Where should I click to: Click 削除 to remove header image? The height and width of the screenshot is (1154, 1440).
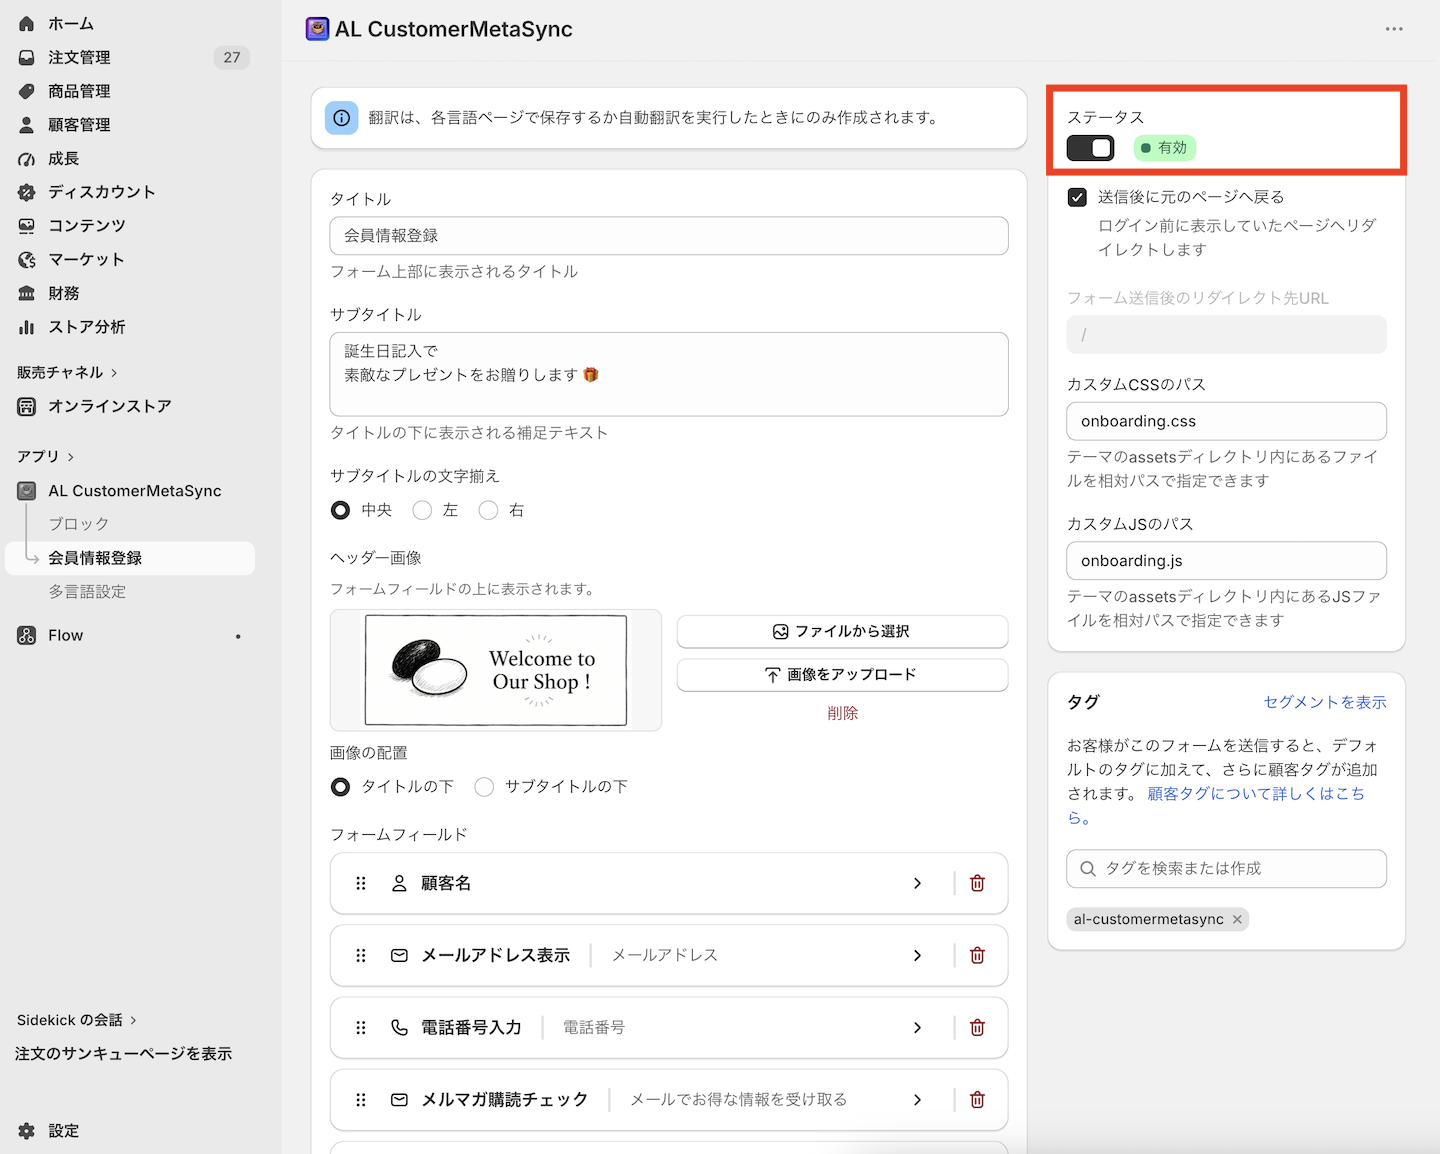click(842, 713)
